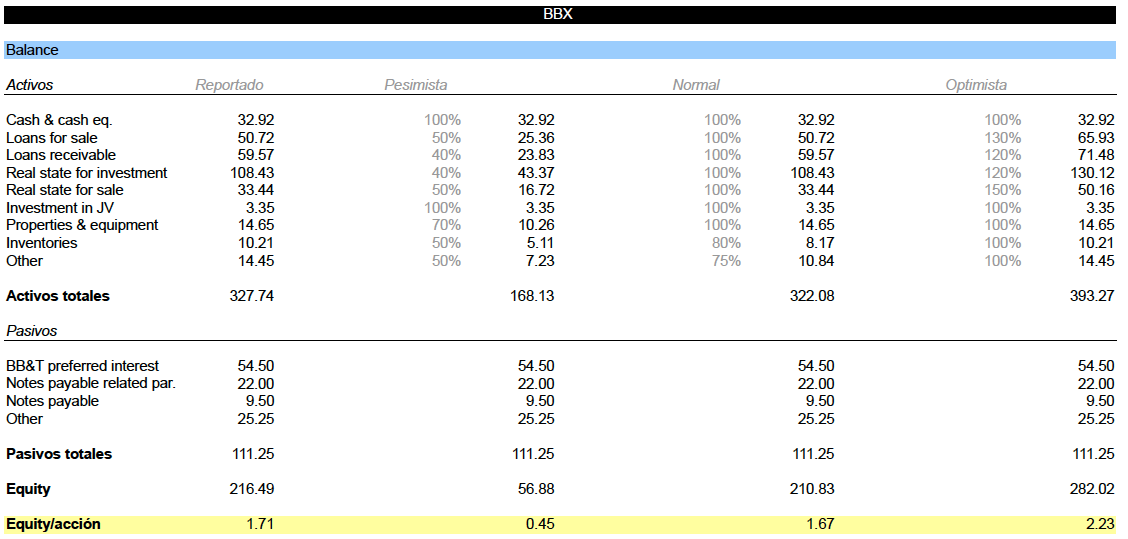Viewport: 1128px width, 539px height.
Task: Select the Activos column heading
Action: tap(29, 85)
